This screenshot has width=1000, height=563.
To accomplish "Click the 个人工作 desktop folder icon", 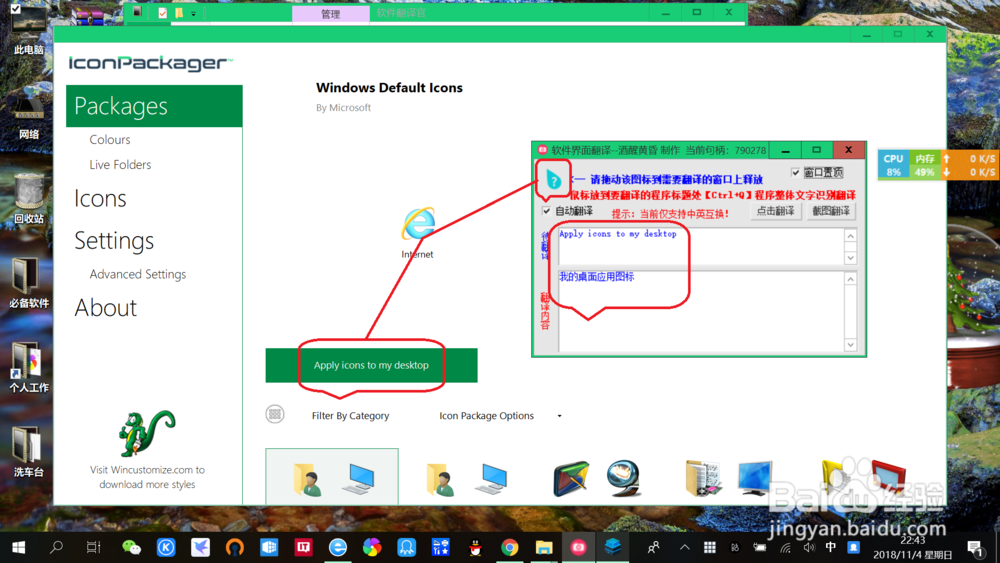I will point(29,368).
